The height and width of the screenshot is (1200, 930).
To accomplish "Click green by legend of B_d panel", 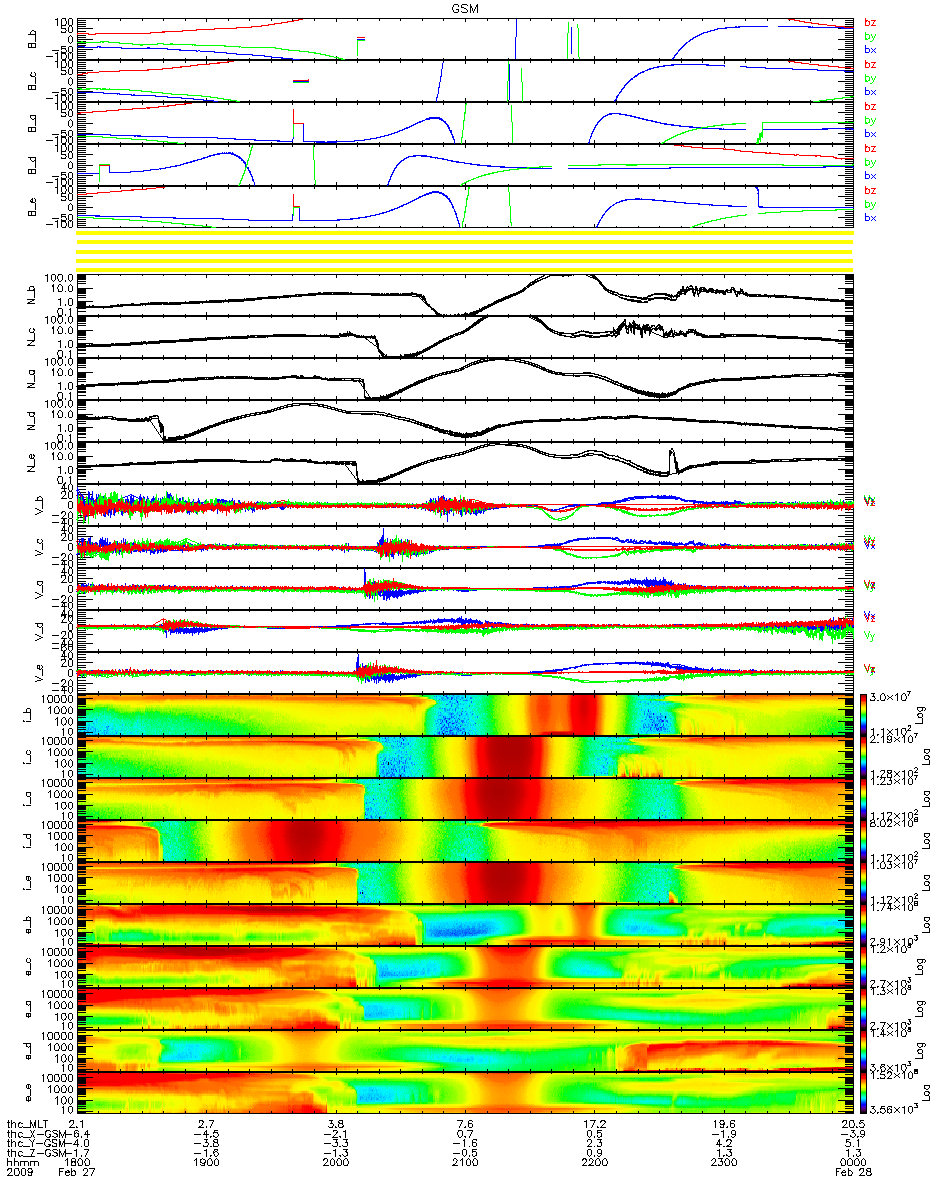I will pyautogui.click(x=870, y=162).
